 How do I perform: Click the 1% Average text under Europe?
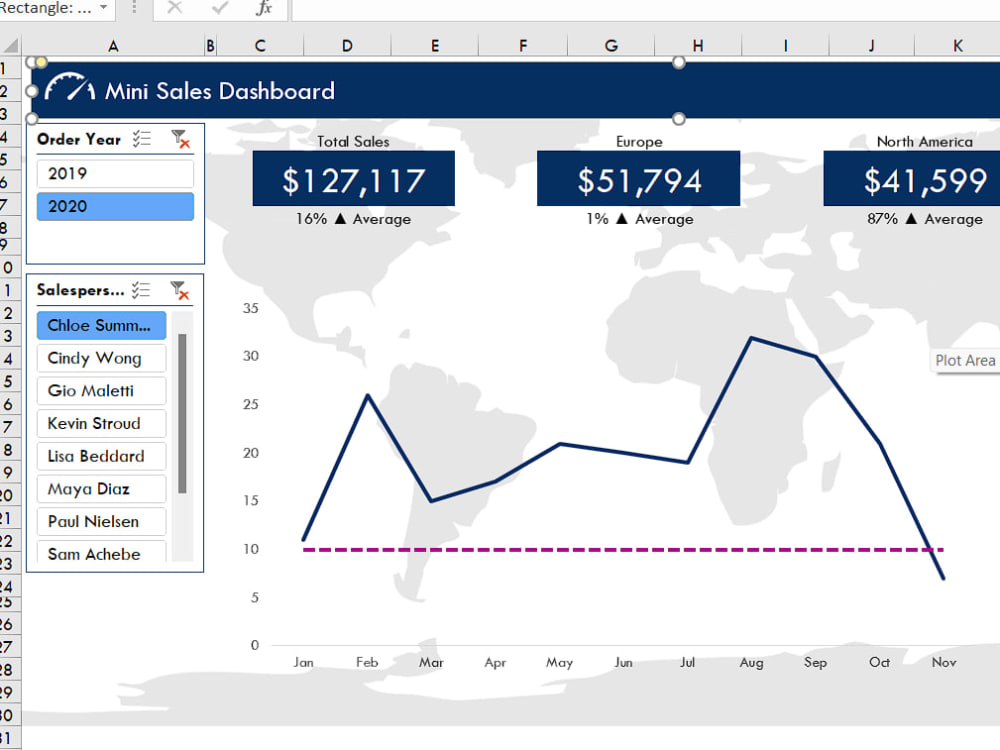pos(640,219)
